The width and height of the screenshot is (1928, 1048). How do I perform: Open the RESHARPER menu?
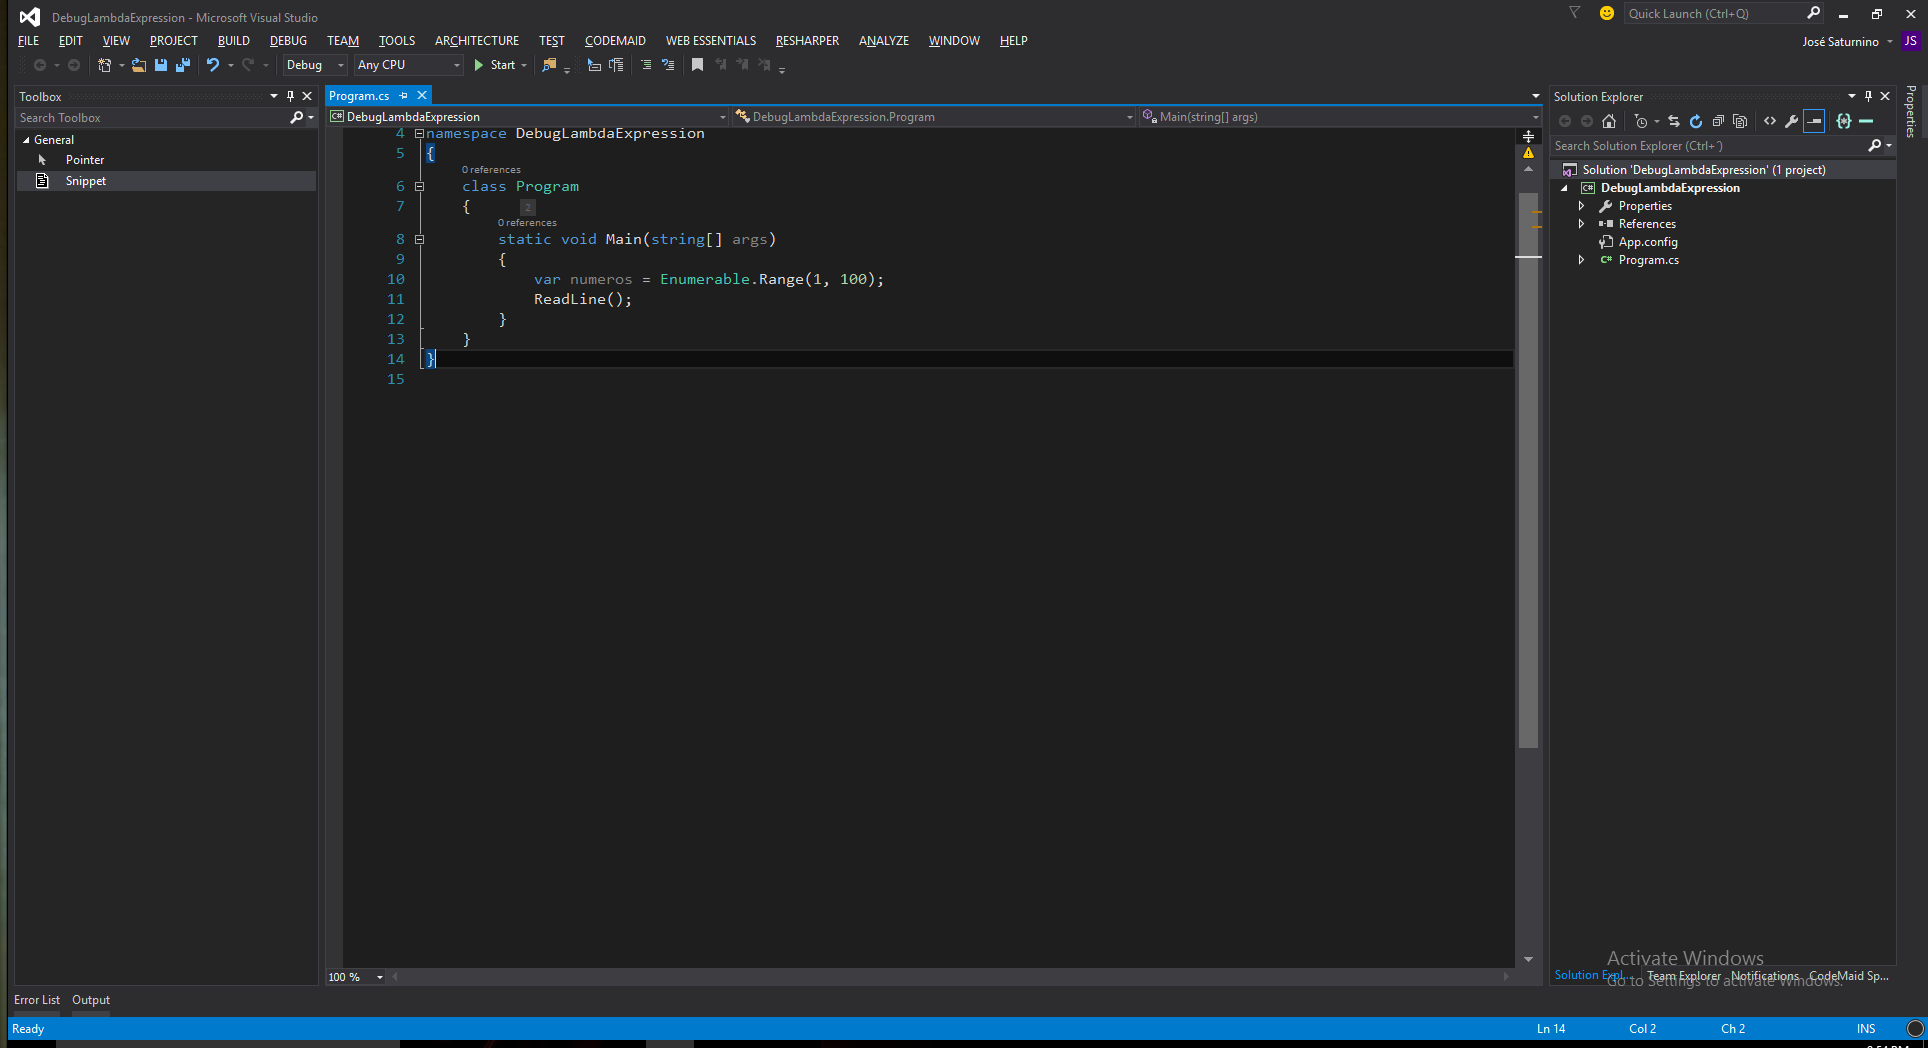pos(807,41)
